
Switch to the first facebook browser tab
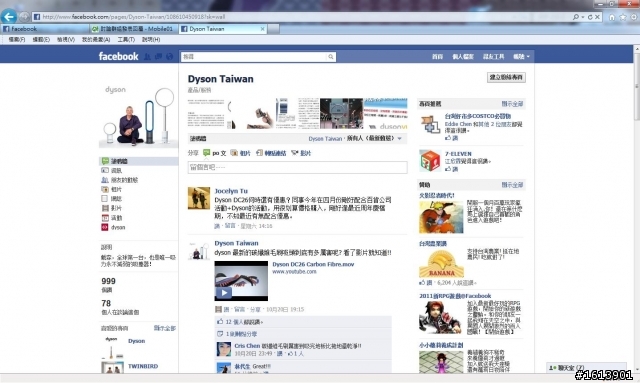[x=45, y=29]
